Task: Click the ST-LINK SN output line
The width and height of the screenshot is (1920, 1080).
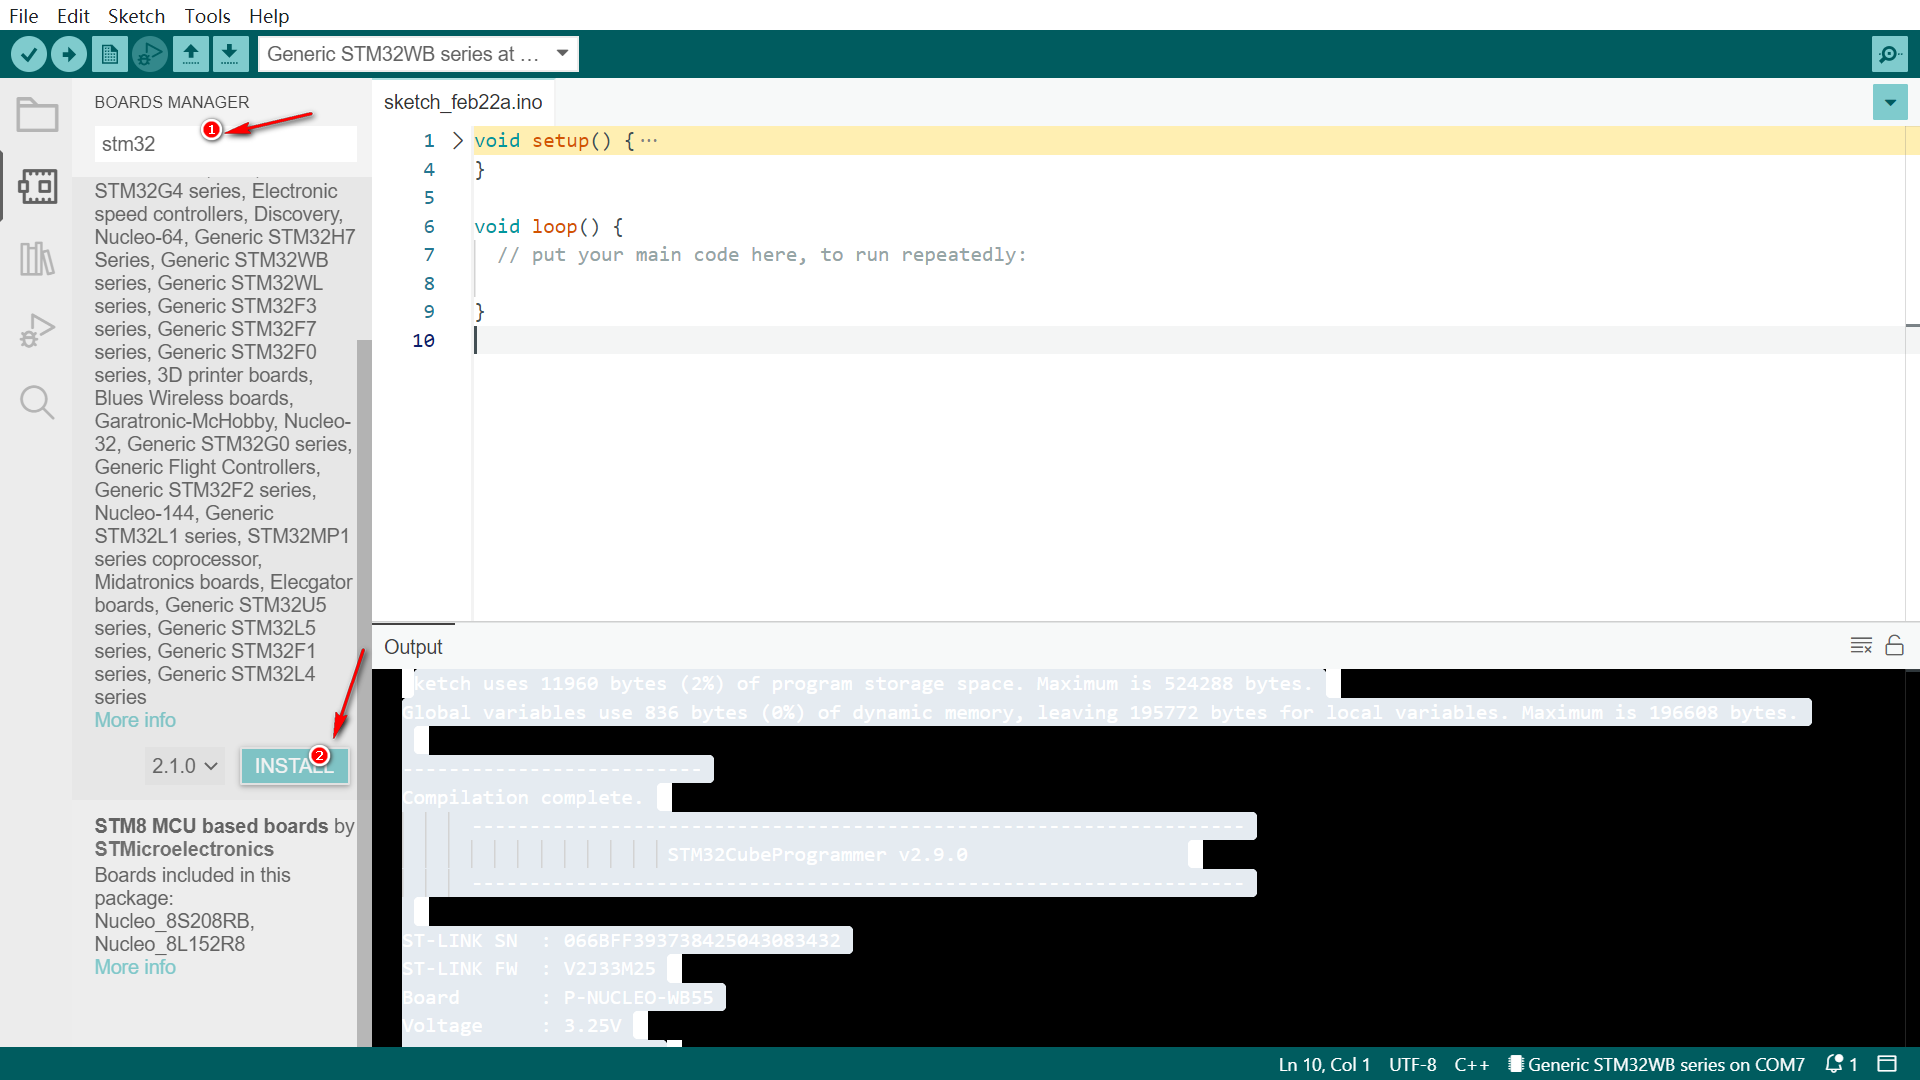Action: 621,940
